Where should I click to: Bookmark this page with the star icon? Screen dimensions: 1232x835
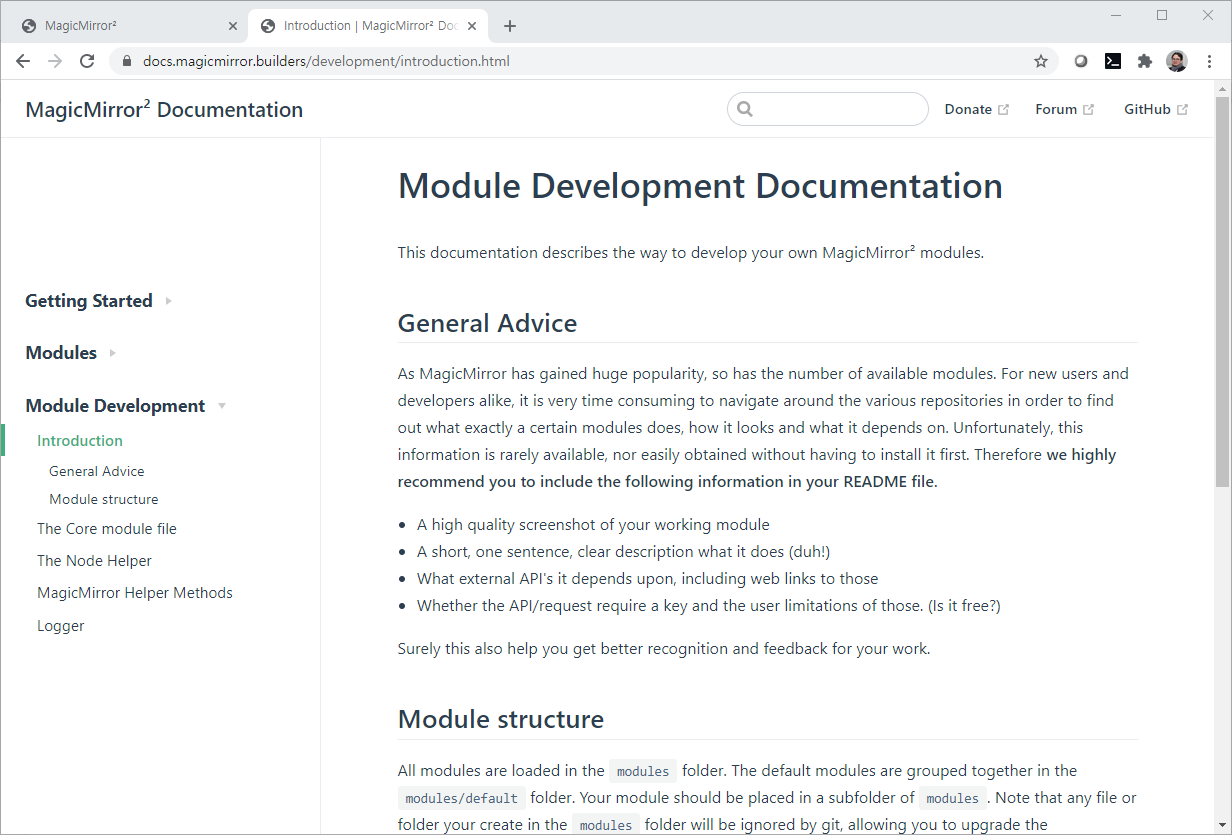click(1041, 61)
